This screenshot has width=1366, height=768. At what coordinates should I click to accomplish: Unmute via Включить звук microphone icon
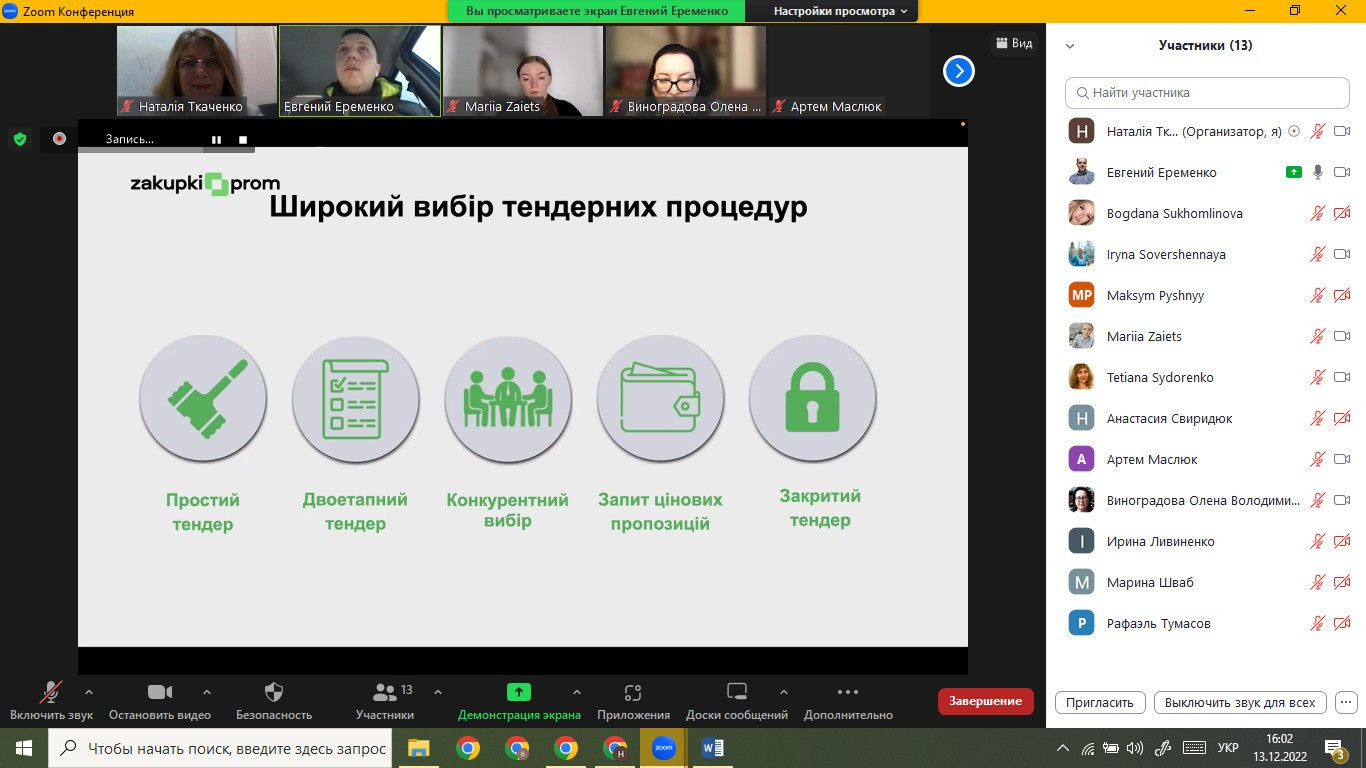click(51, 692)
